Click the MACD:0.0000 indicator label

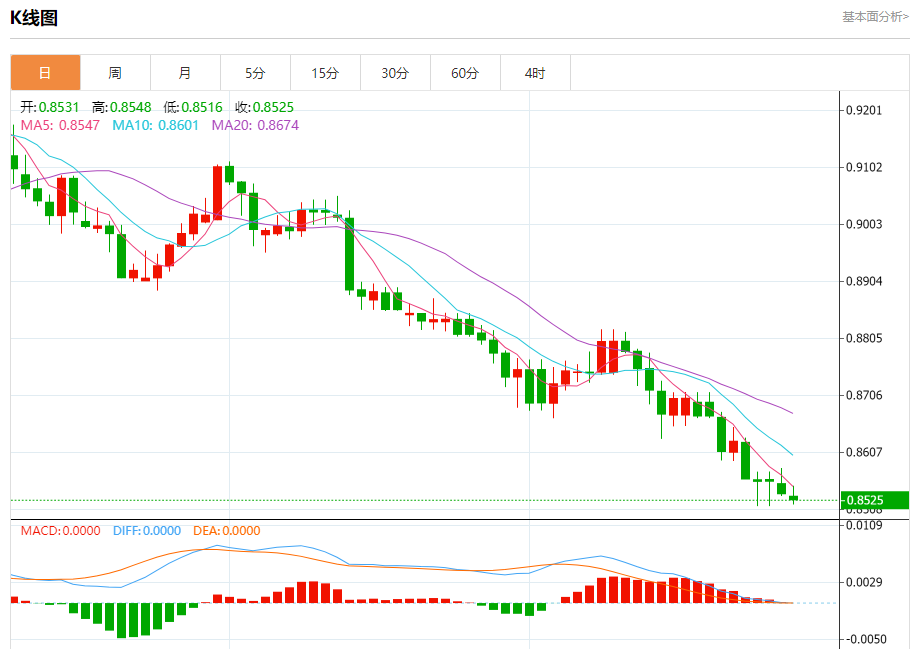click(x=61, y=531)
